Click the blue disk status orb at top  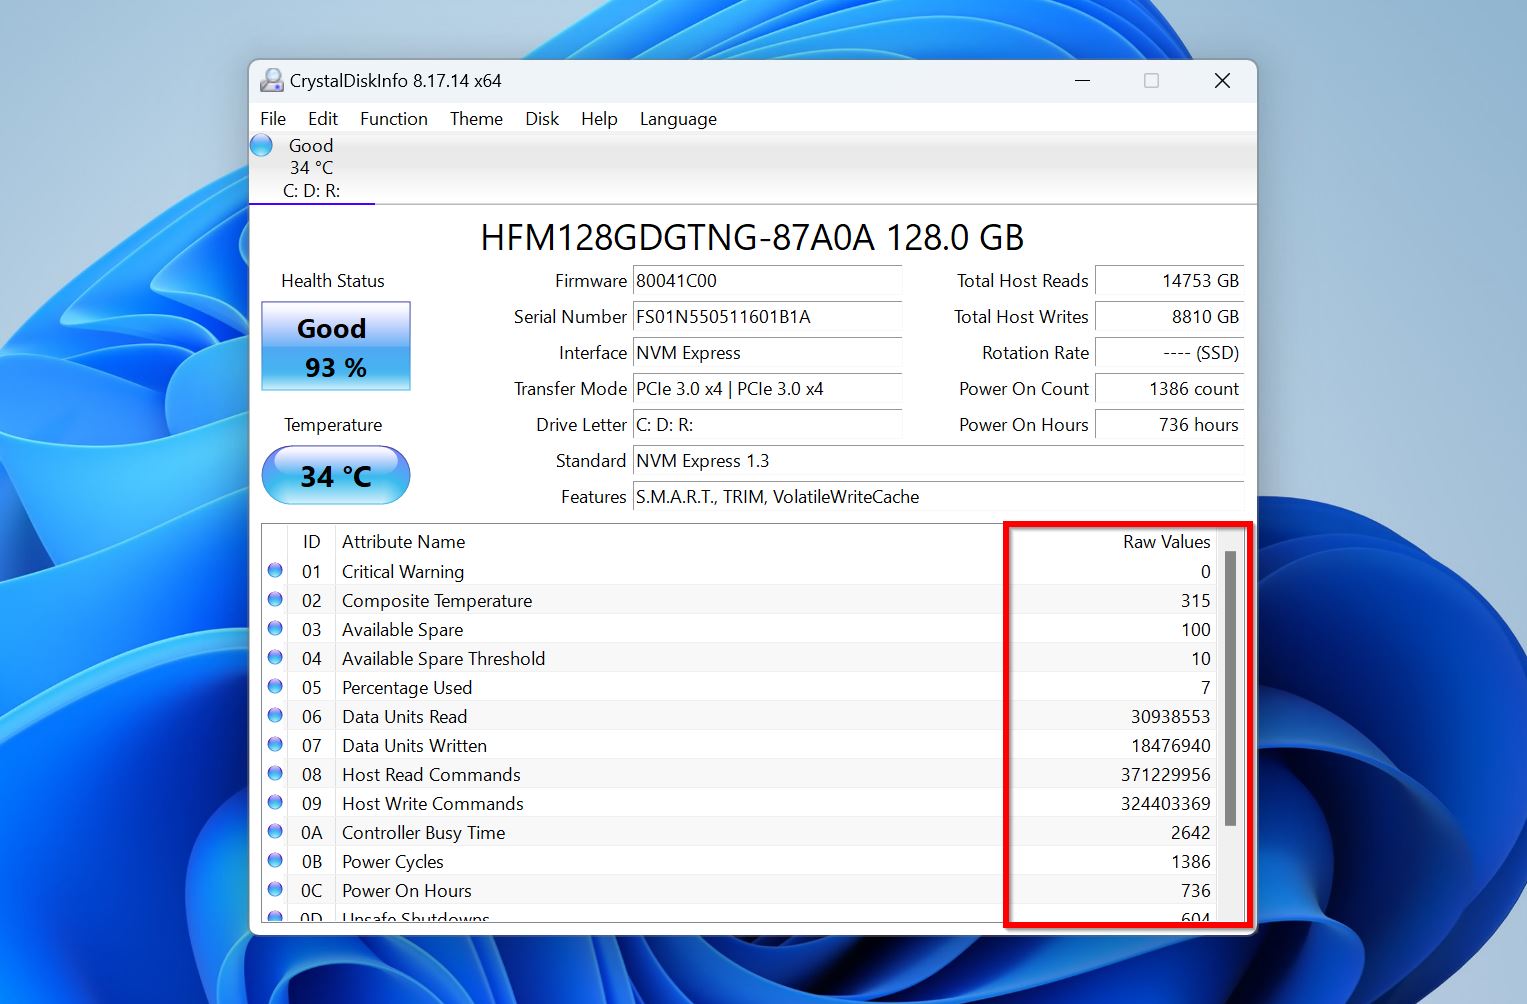(261, 146)
